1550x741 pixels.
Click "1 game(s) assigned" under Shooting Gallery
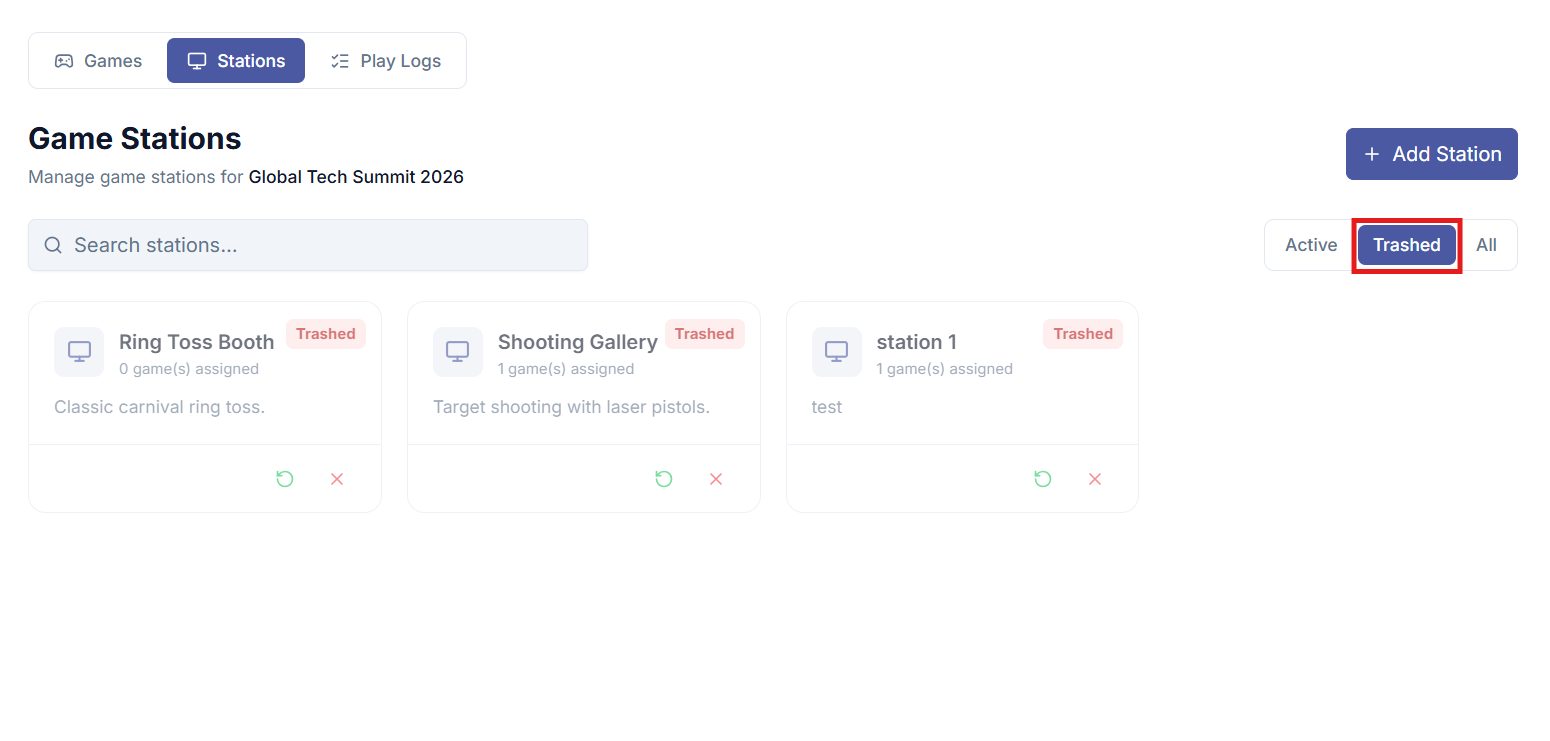pos(566,369)
